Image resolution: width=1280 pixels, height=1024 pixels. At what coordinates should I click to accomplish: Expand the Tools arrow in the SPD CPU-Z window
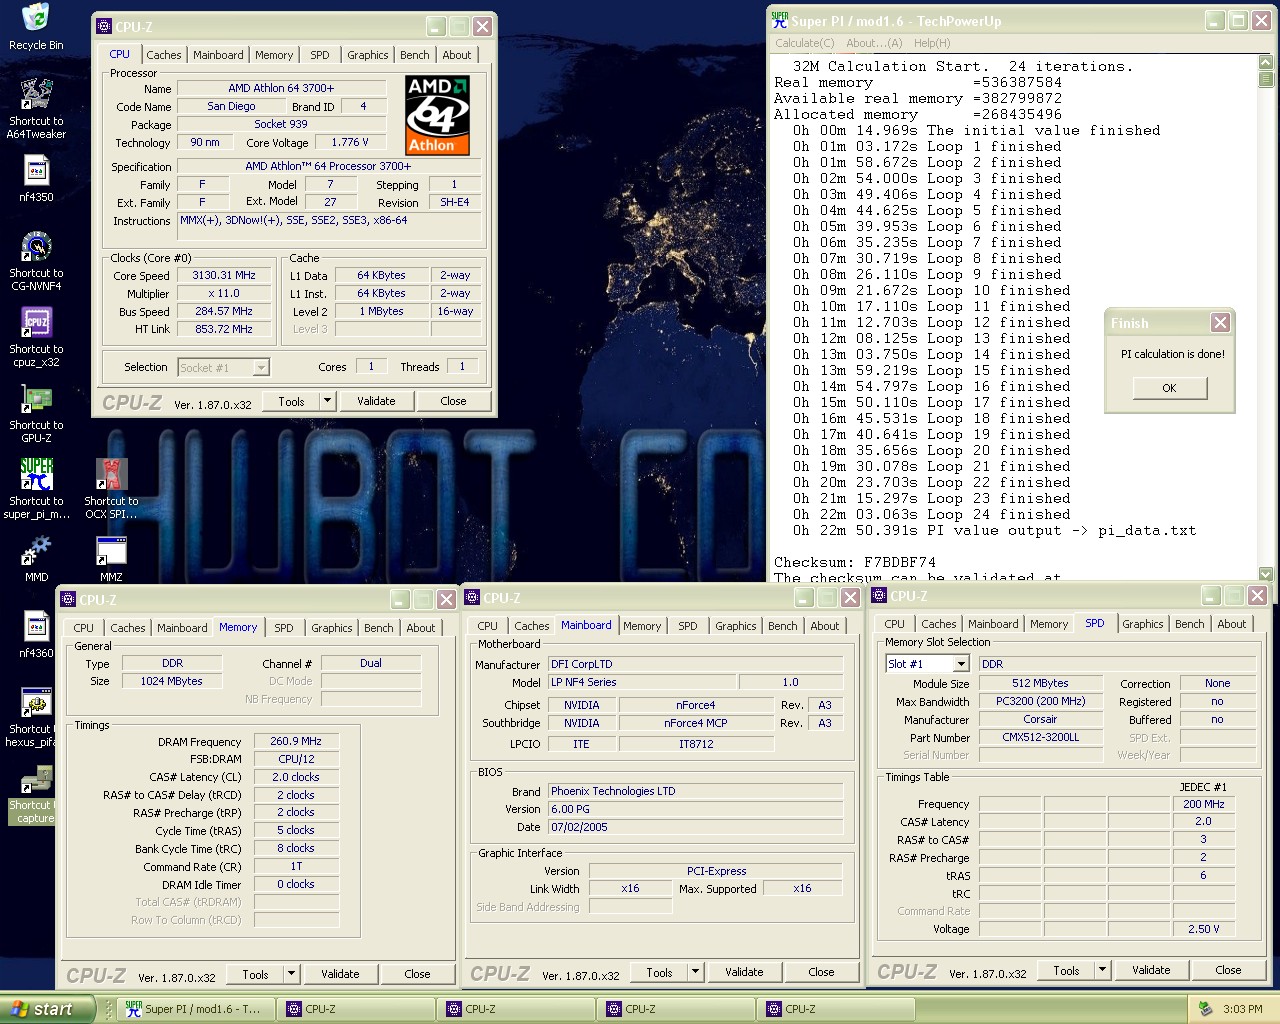[1102, 970]
